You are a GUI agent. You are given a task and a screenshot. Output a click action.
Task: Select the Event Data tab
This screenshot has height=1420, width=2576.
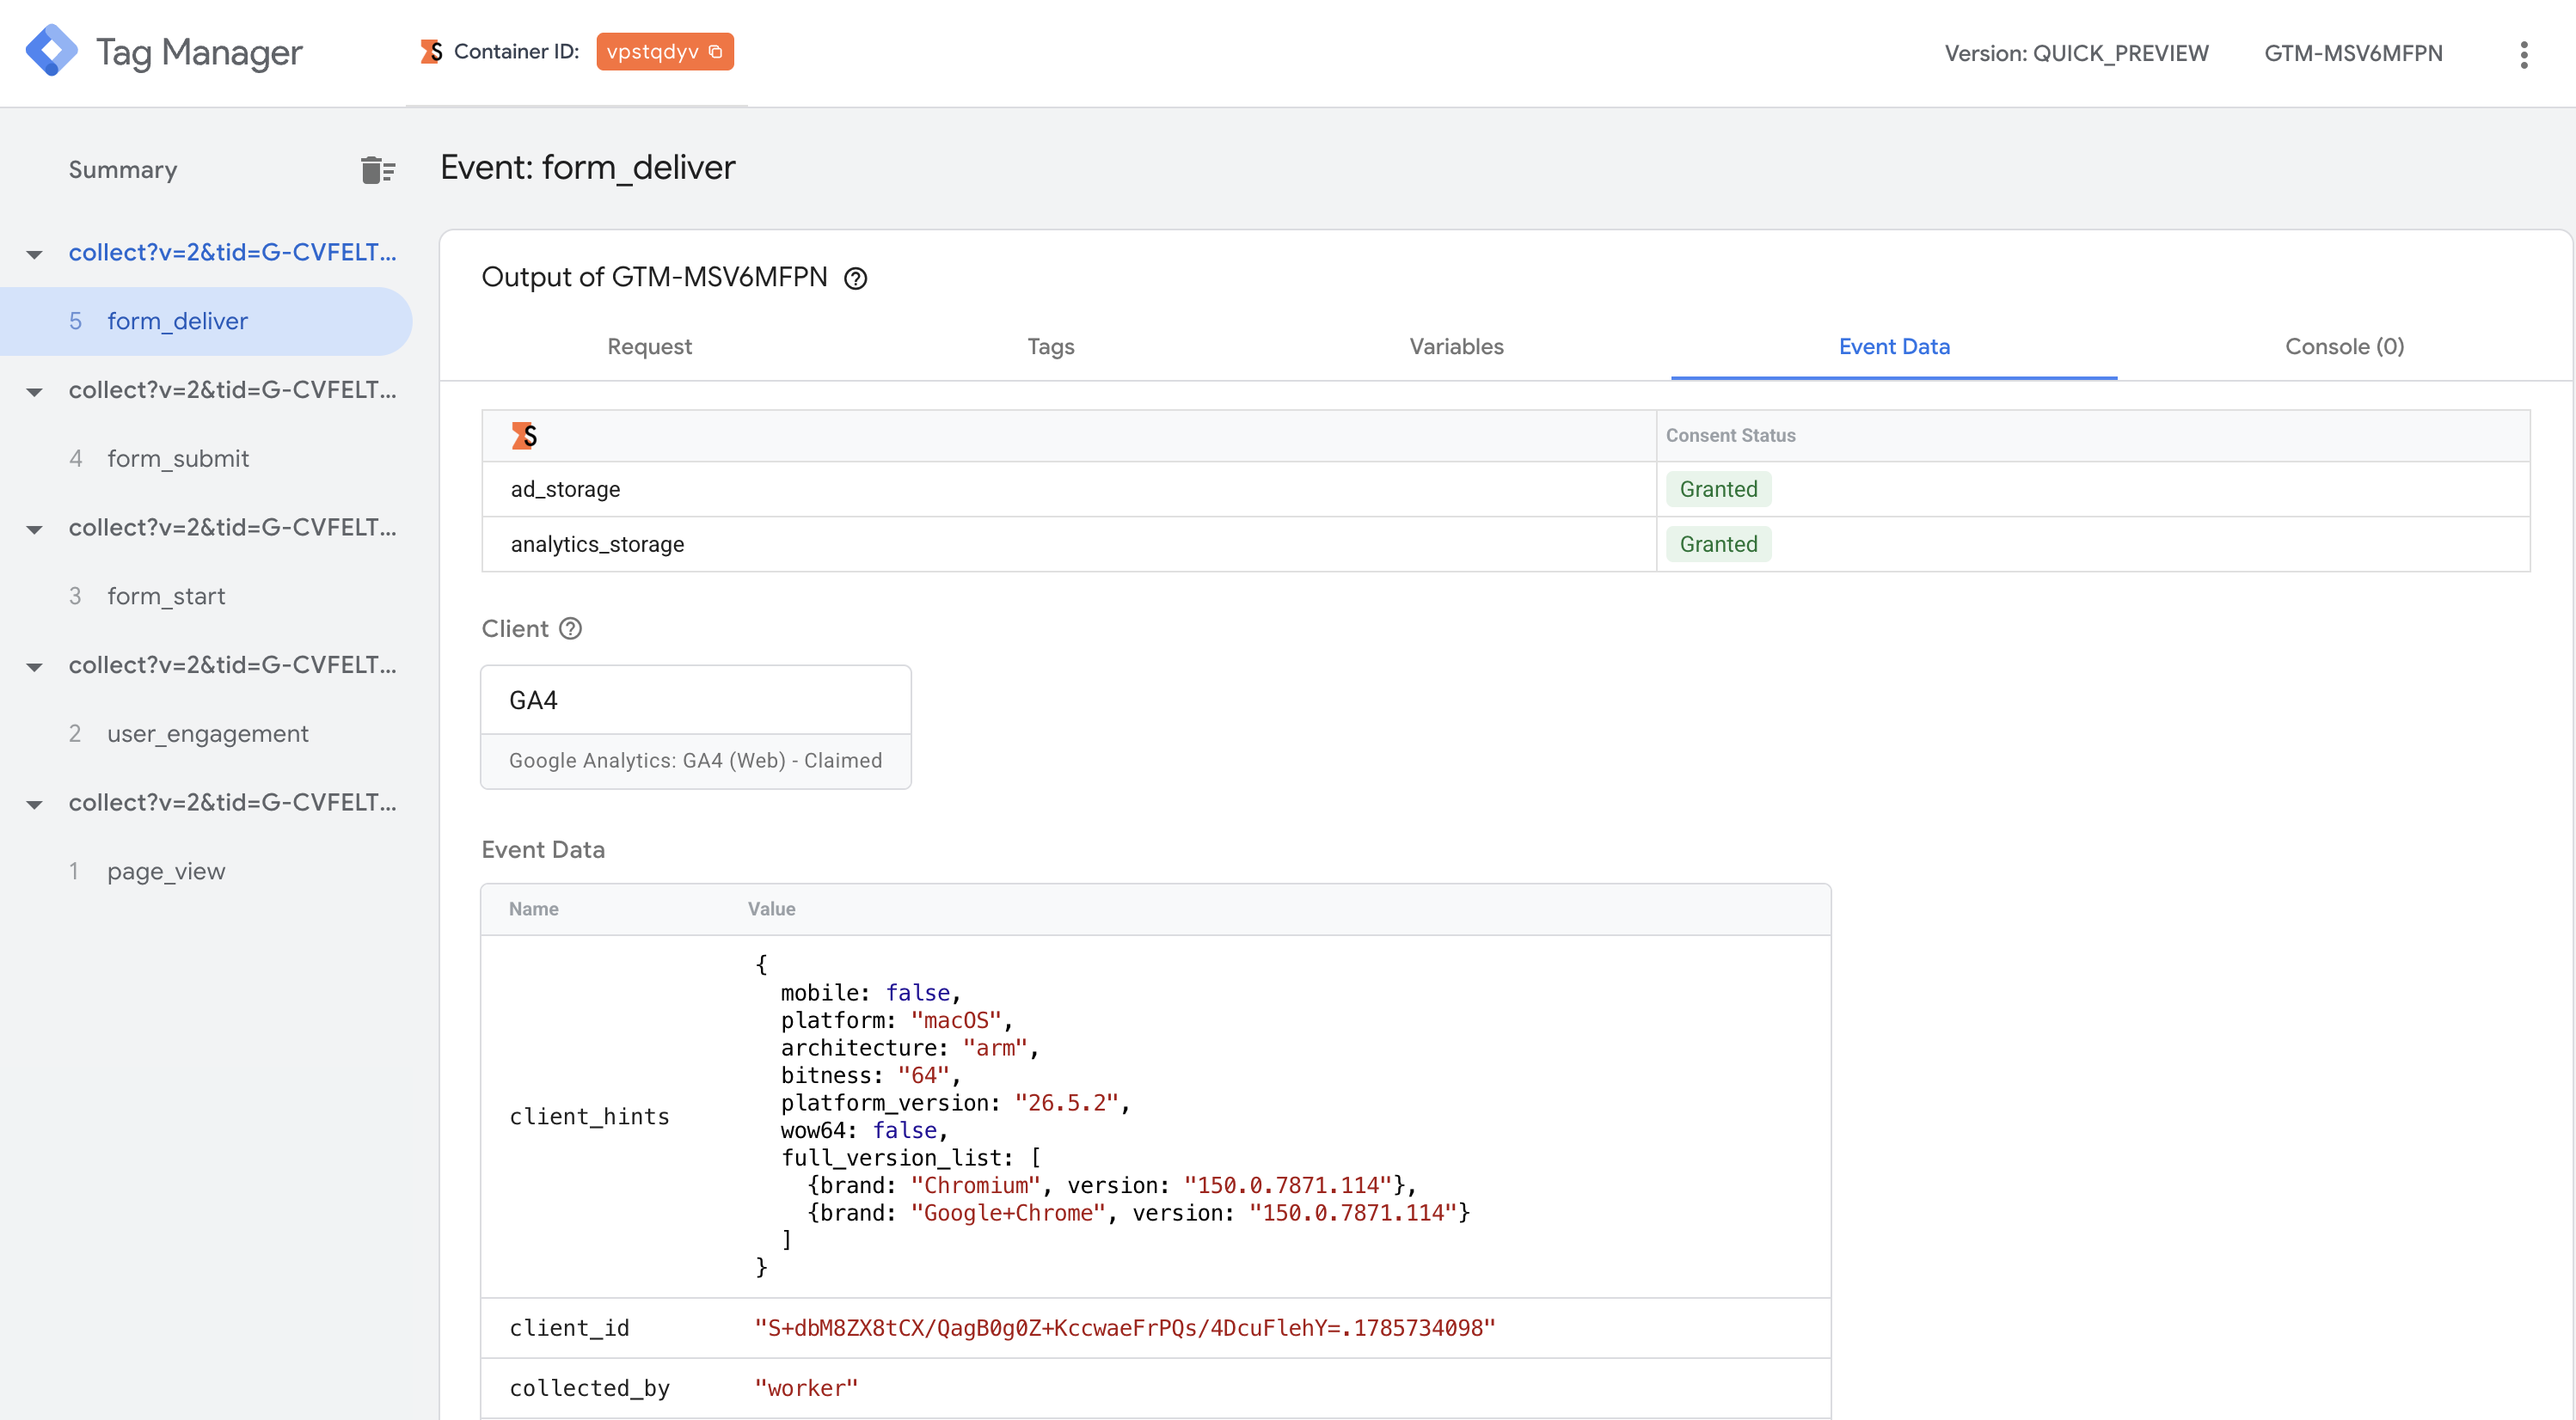[x=1893, y=346]
